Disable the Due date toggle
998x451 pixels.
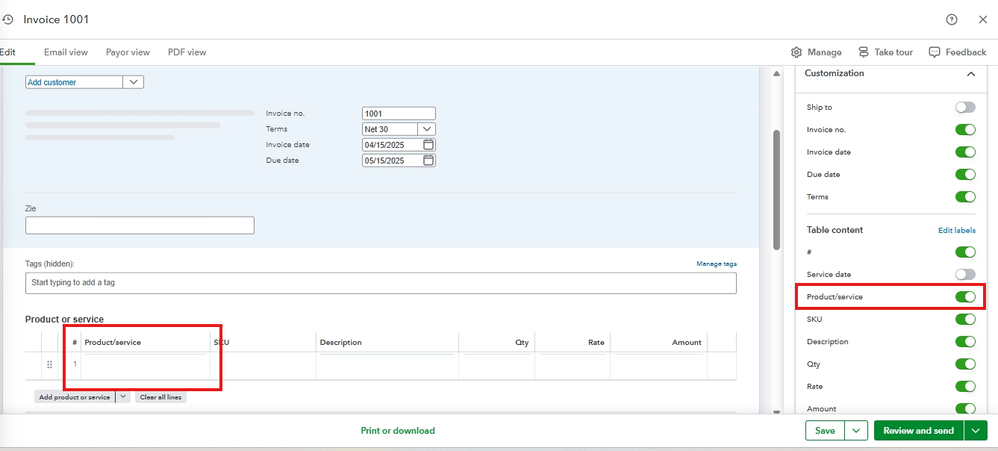965,174
